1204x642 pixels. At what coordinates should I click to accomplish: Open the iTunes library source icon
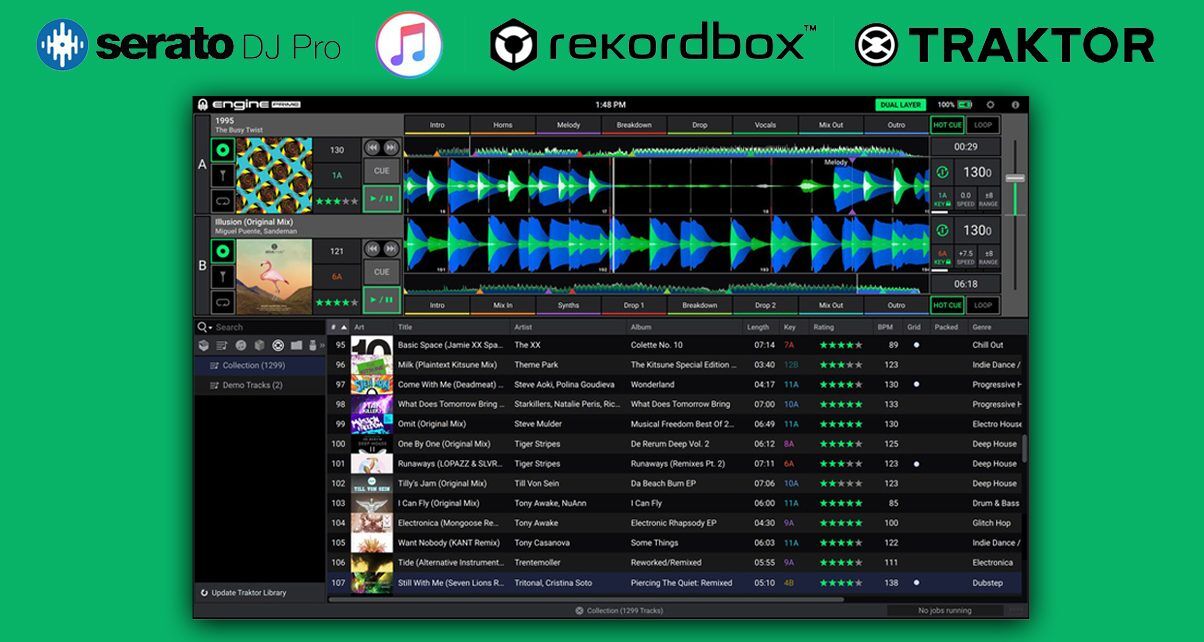point(241,345)
